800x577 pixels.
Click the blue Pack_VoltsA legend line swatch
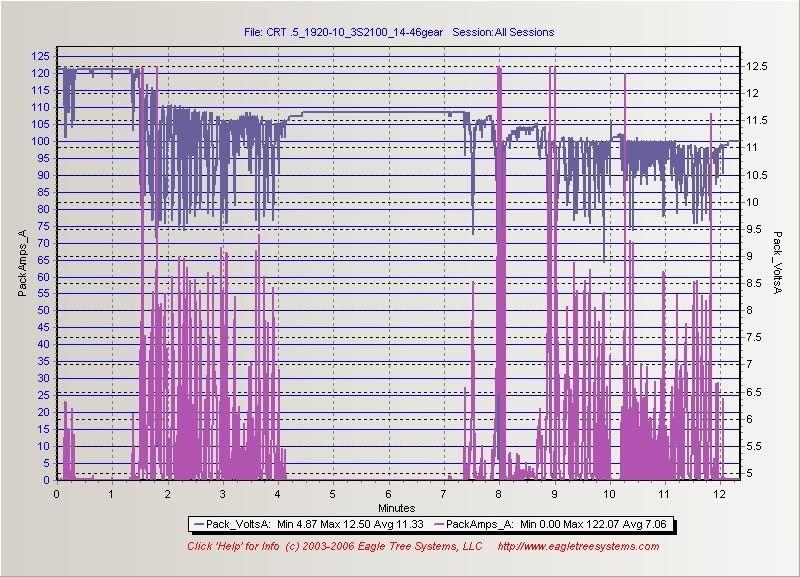click(x=199, y=522)
